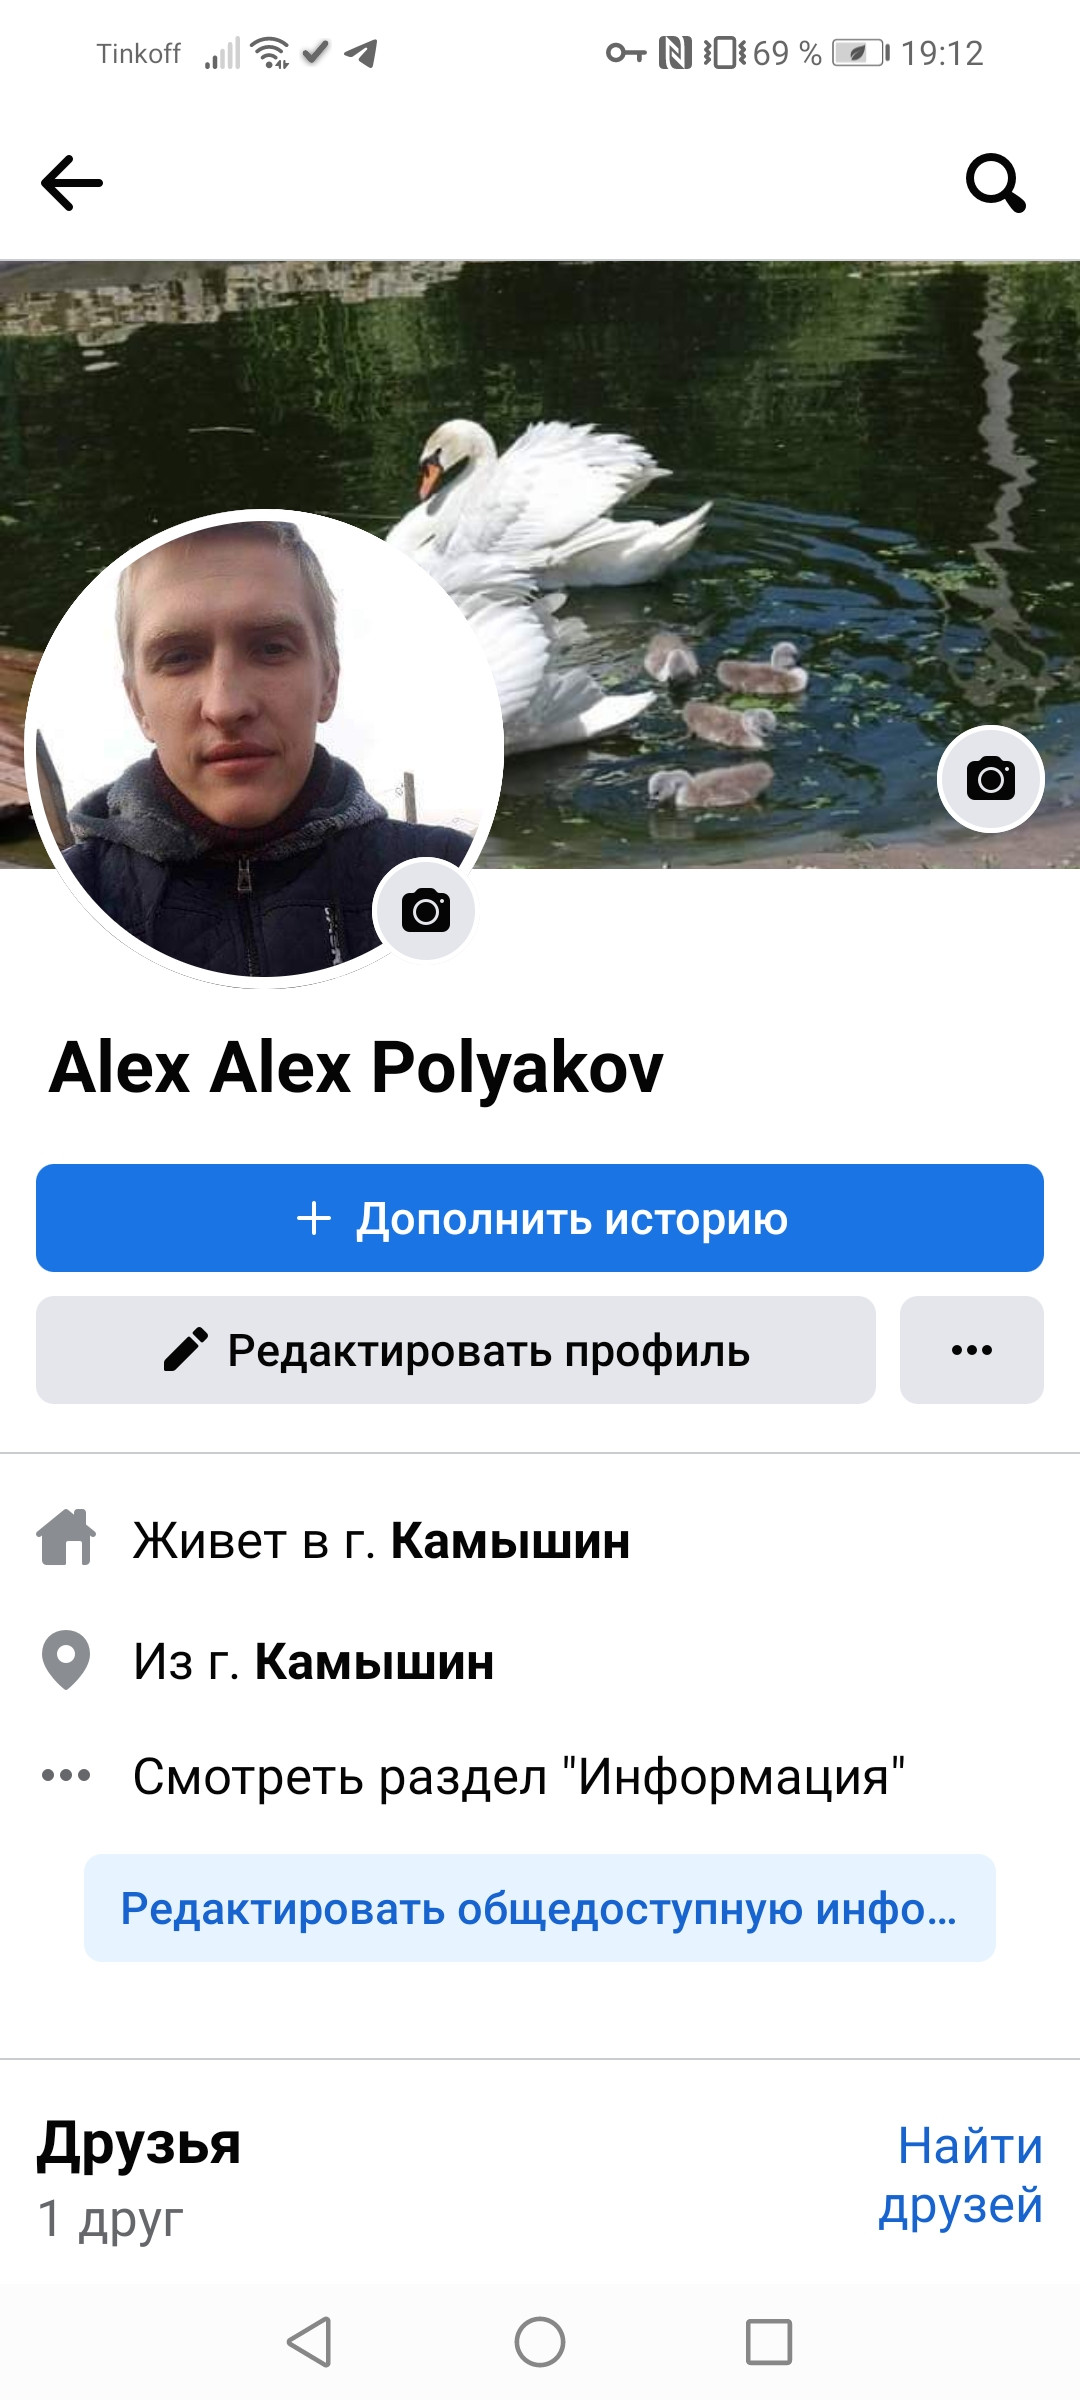The height and width of the screenshot is (2400, 1080).
Task: Tap the Android home circle button
Action: [x=540, y=2342]
